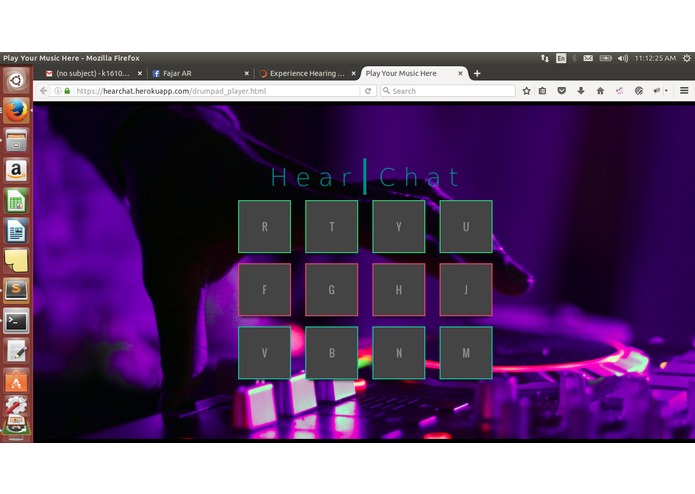The image size is (695, 494).
Task: Open Ubuntu Software Center
Action: point(16,381)
